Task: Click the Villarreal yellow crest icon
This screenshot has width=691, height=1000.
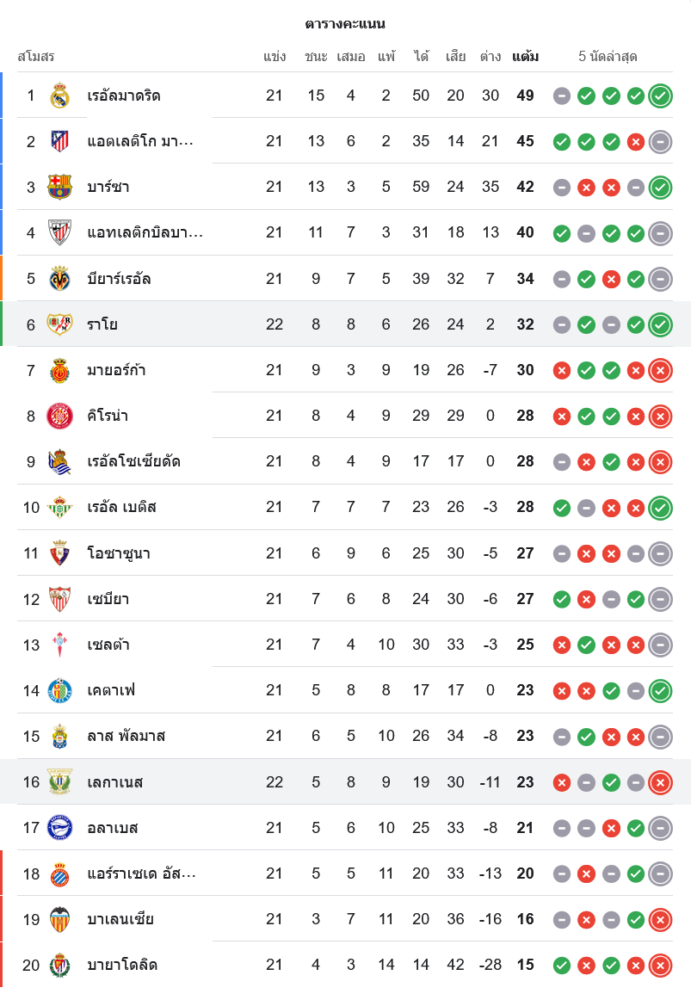Action: [x=60, y=278]
